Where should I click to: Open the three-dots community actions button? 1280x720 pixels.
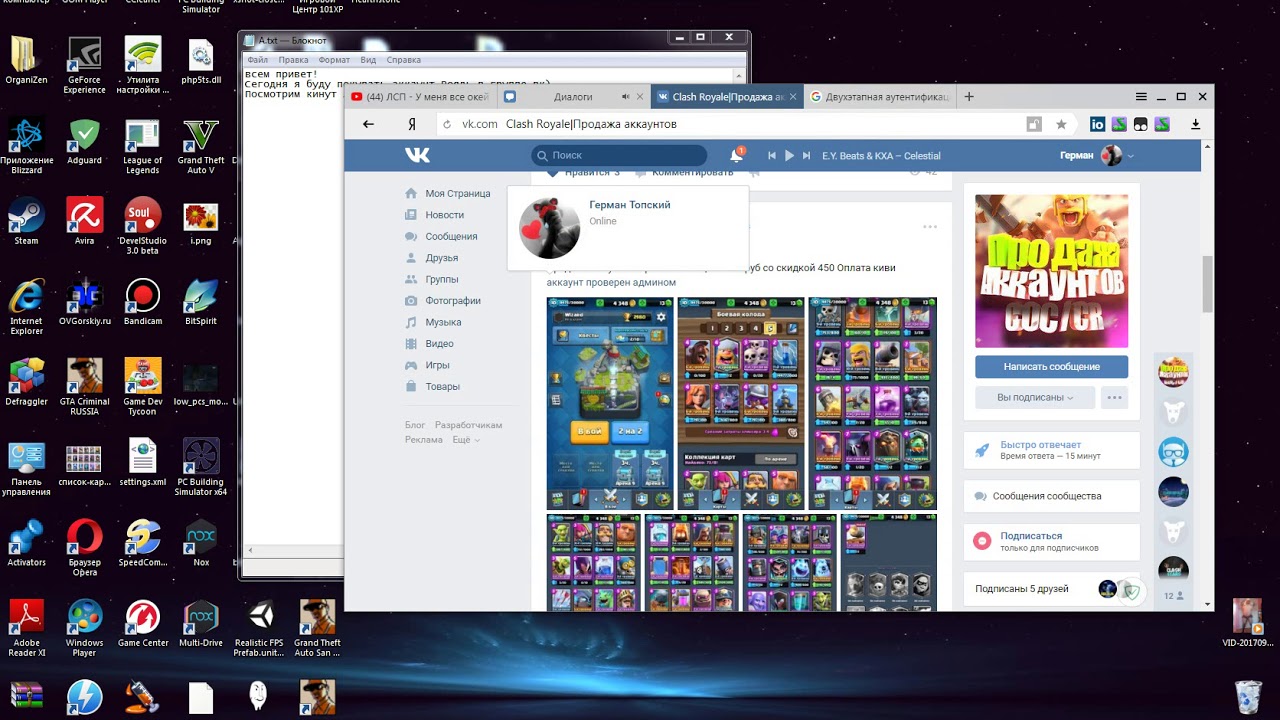[x=1114, y=397]
